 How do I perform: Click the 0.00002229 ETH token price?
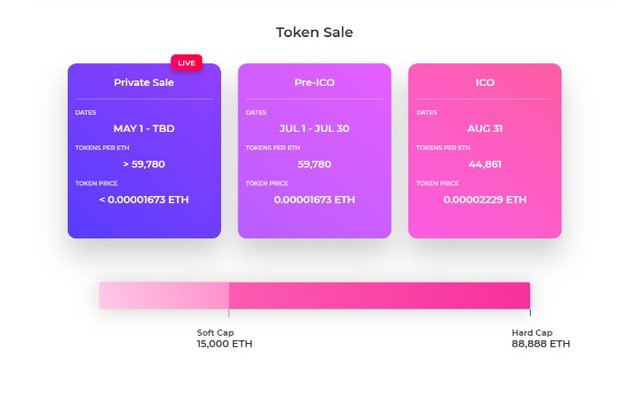(x=484, y=200)
